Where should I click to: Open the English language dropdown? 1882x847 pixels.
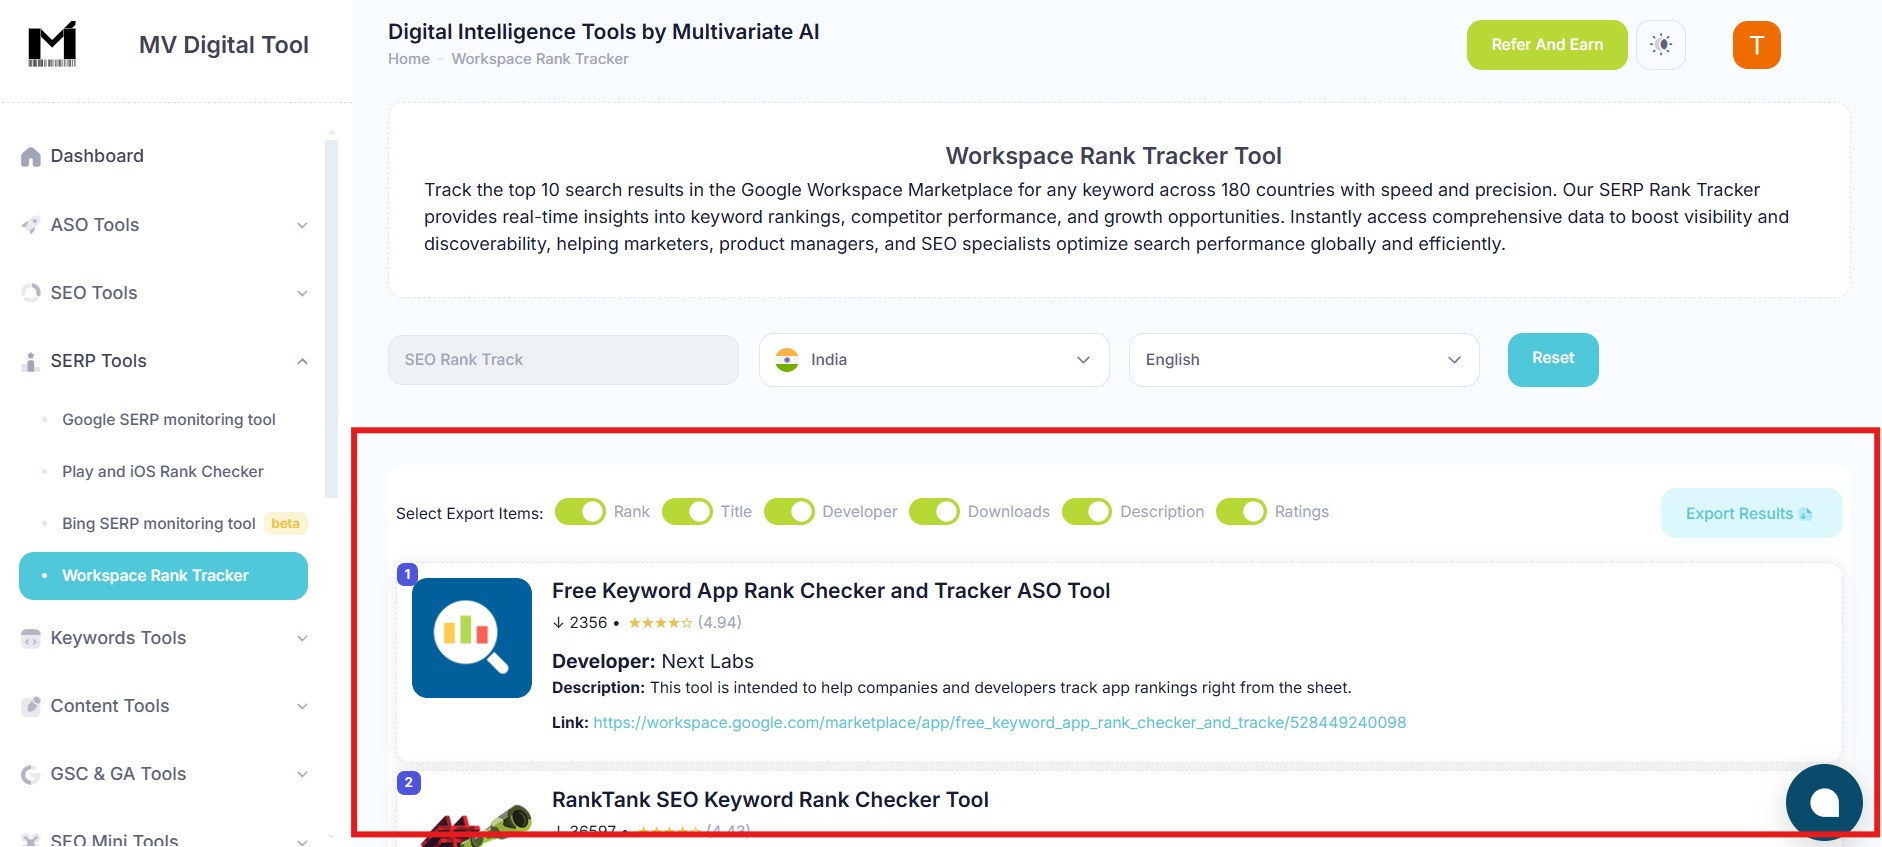[x=1304, y=360]
